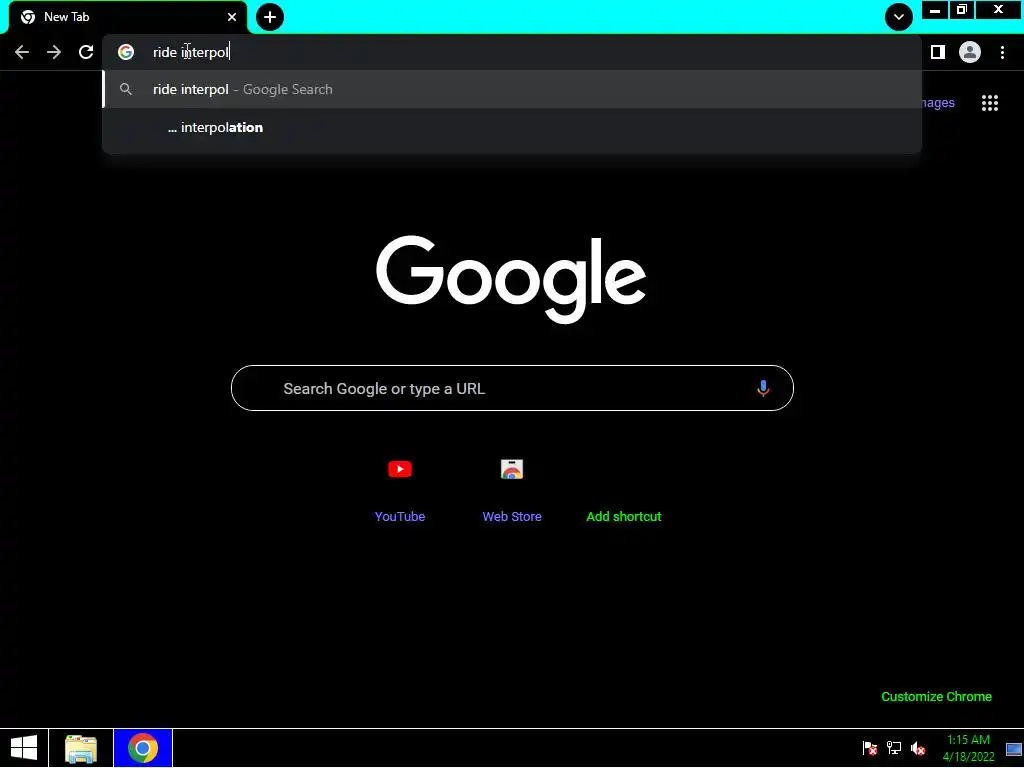Open the Chrome three-dot menu
The image size is (1024, 768).
pos(1002,52)
